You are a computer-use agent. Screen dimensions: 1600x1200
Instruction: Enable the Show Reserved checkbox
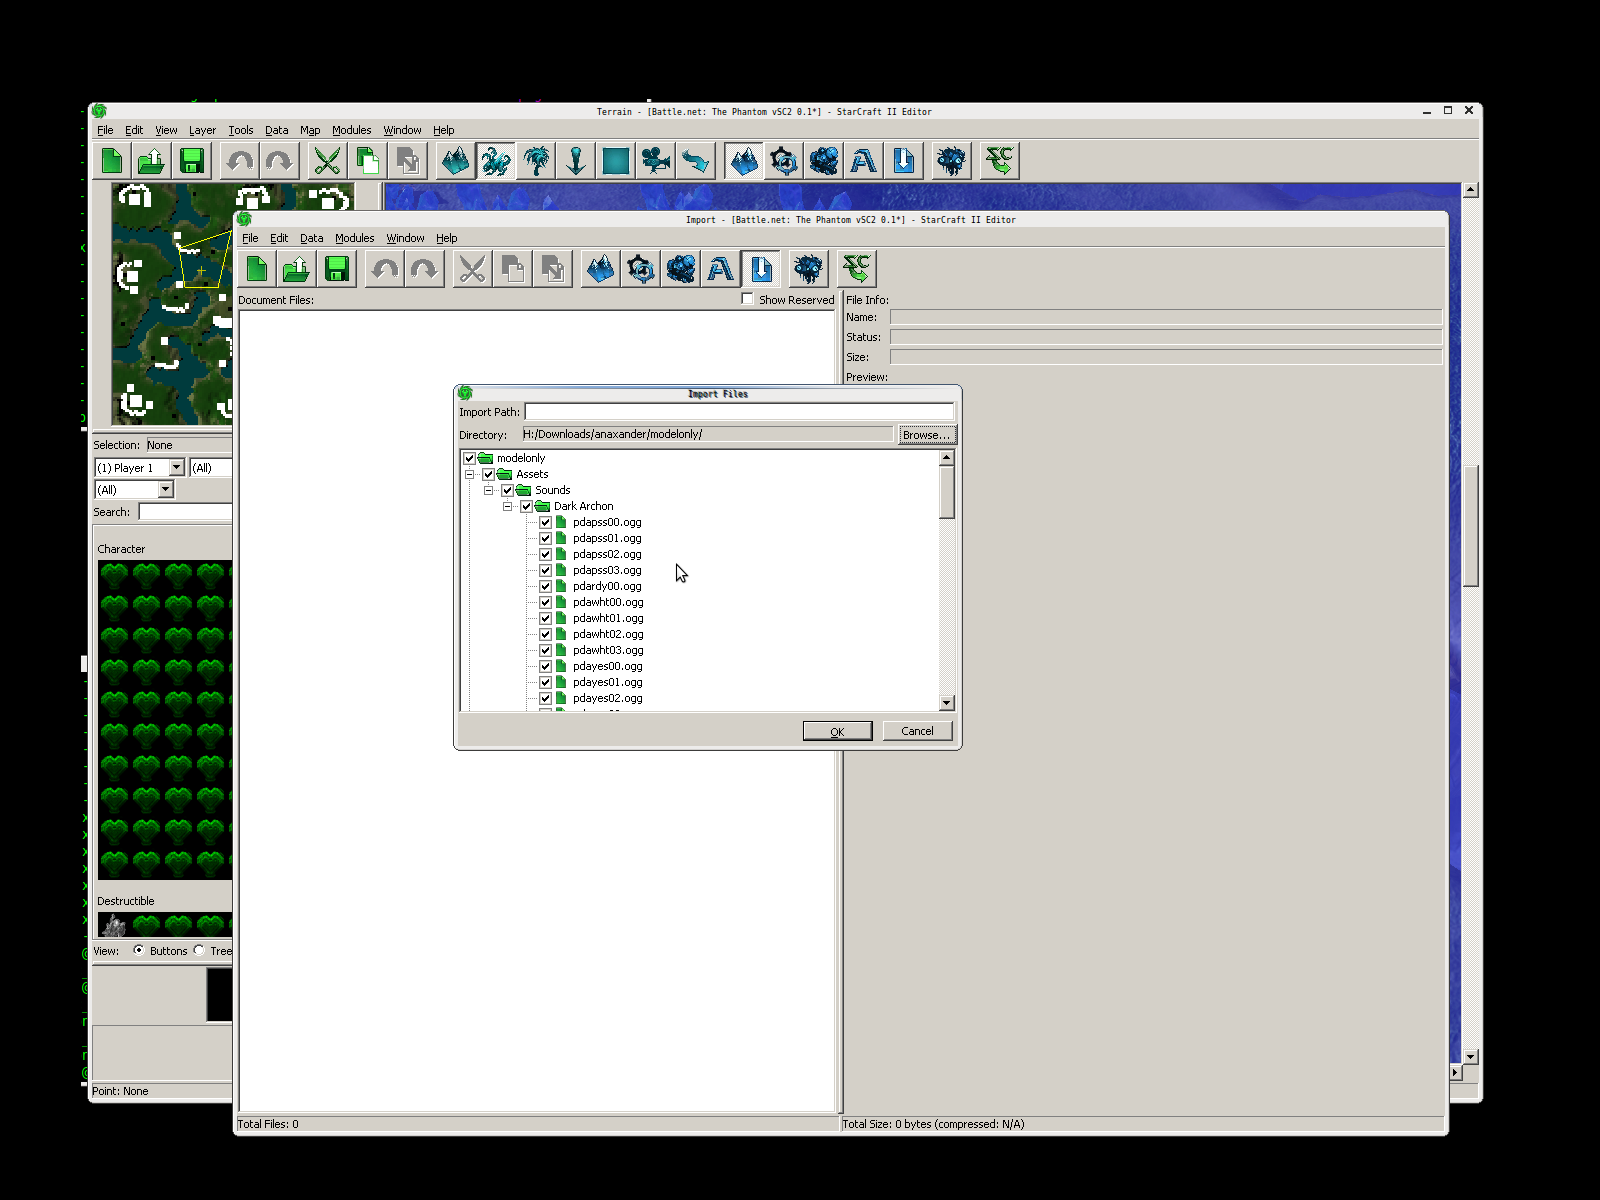[747, 299]
